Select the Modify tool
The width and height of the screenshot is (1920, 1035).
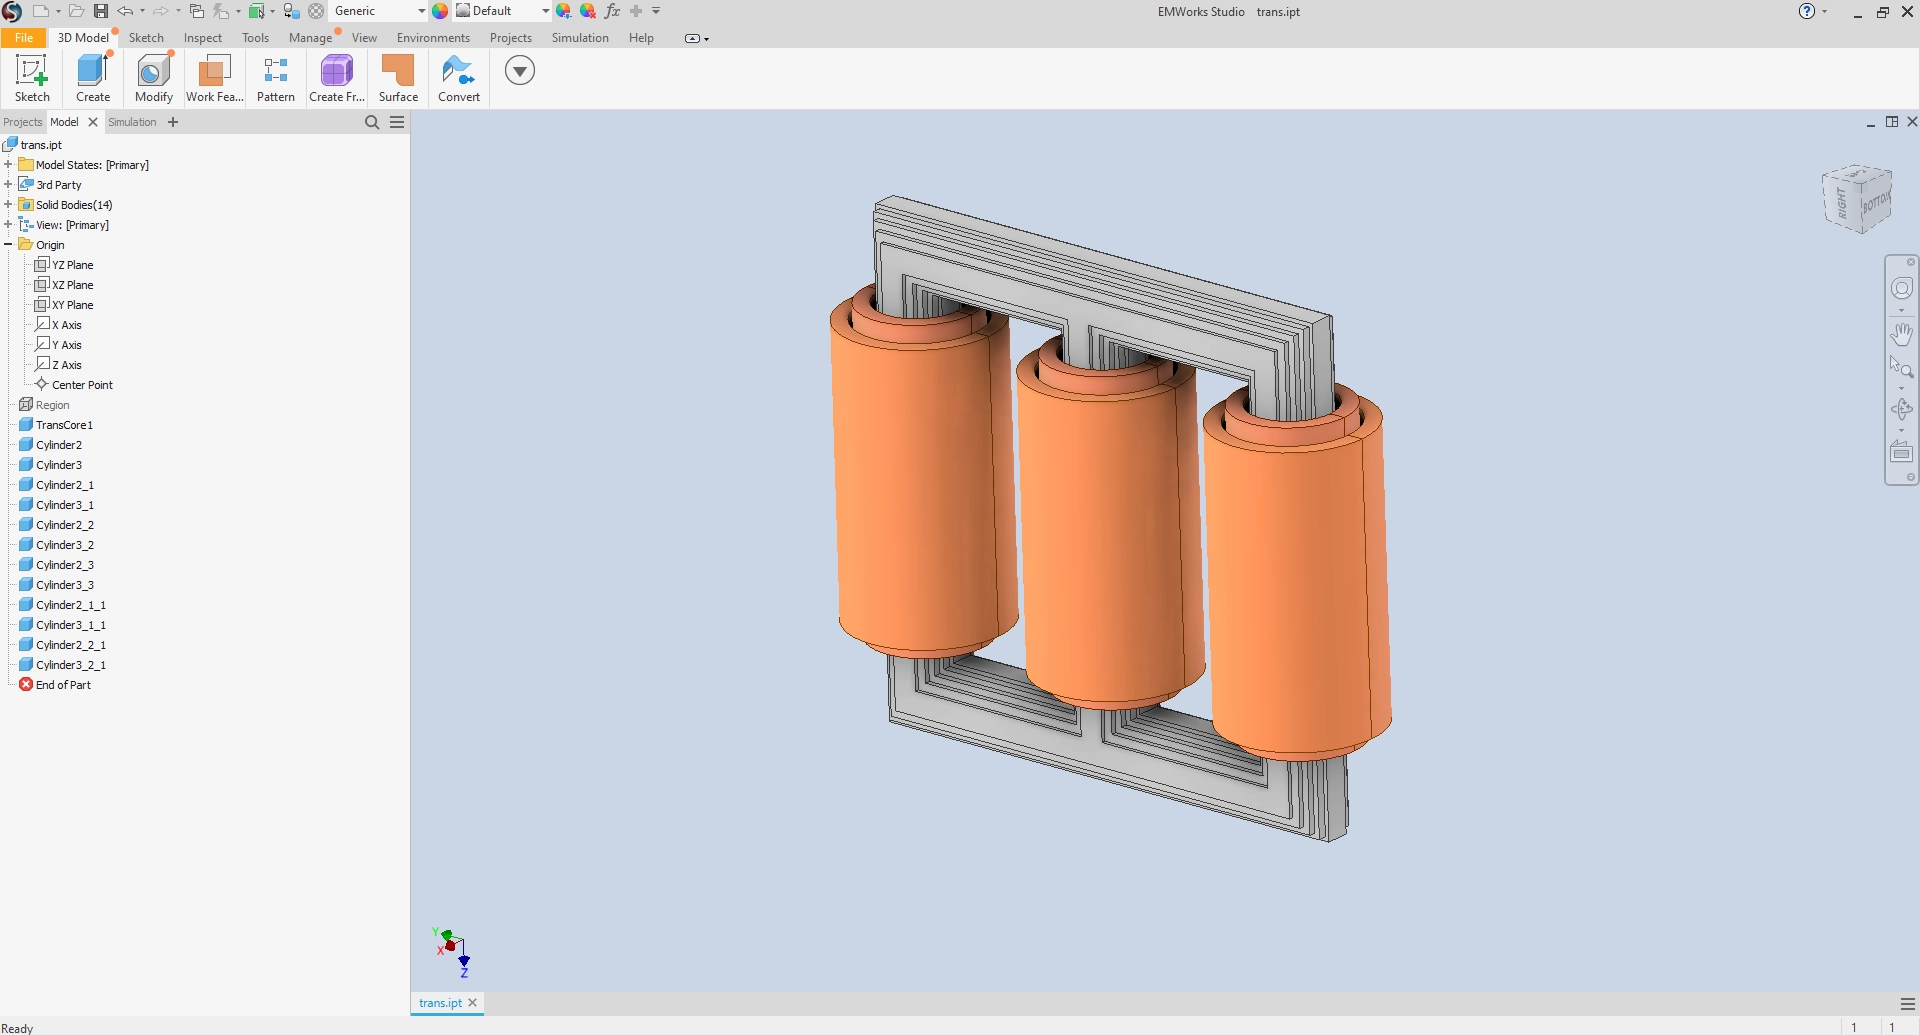(x=153, y=78)
